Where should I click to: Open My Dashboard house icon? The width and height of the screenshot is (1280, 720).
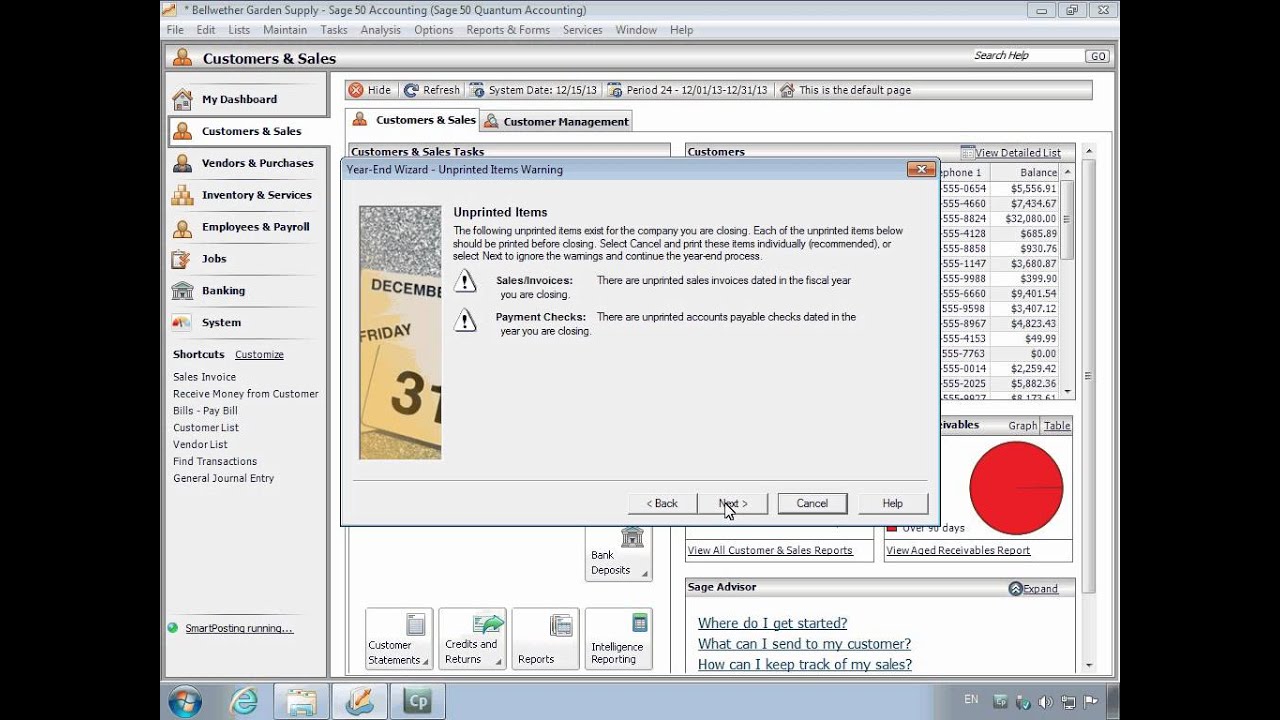[182, 100]
